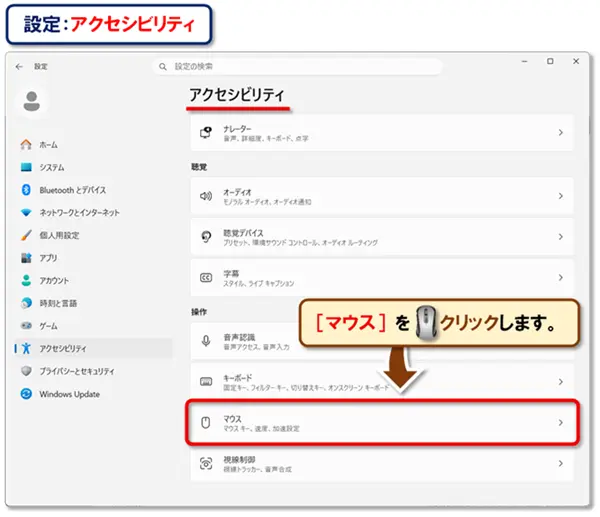This screenshot has width=600, height=517.
Task: Click the マウス mouse icon
Action: point(206,422)
